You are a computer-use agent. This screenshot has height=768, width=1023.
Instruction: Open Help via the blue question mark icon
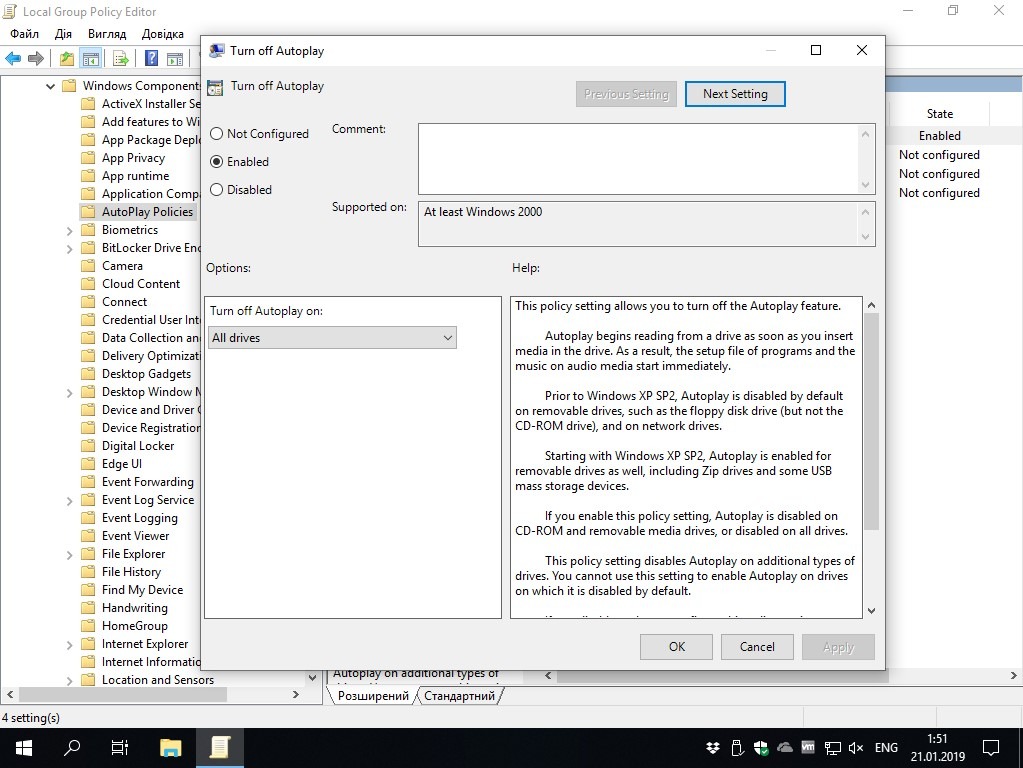[151, 59]
